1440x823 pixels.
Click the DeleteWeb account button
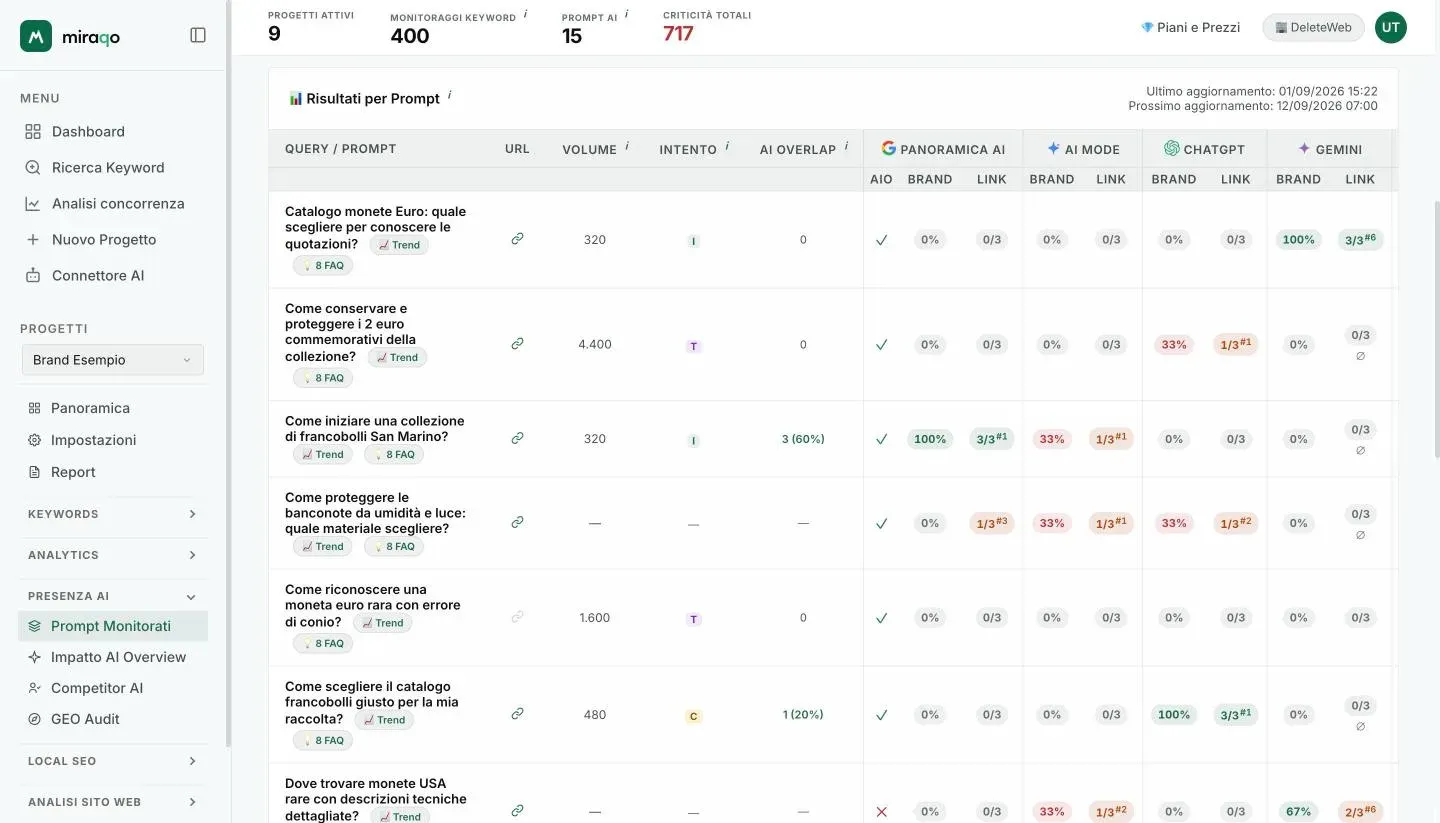point(1313,27)
